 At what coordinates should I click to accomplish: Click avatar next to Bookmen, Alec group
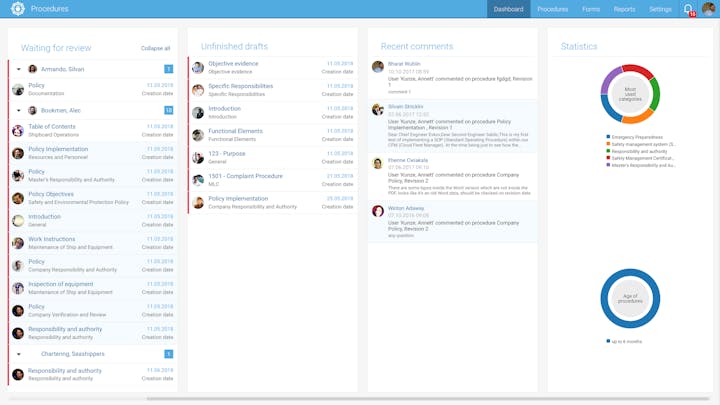33,110
